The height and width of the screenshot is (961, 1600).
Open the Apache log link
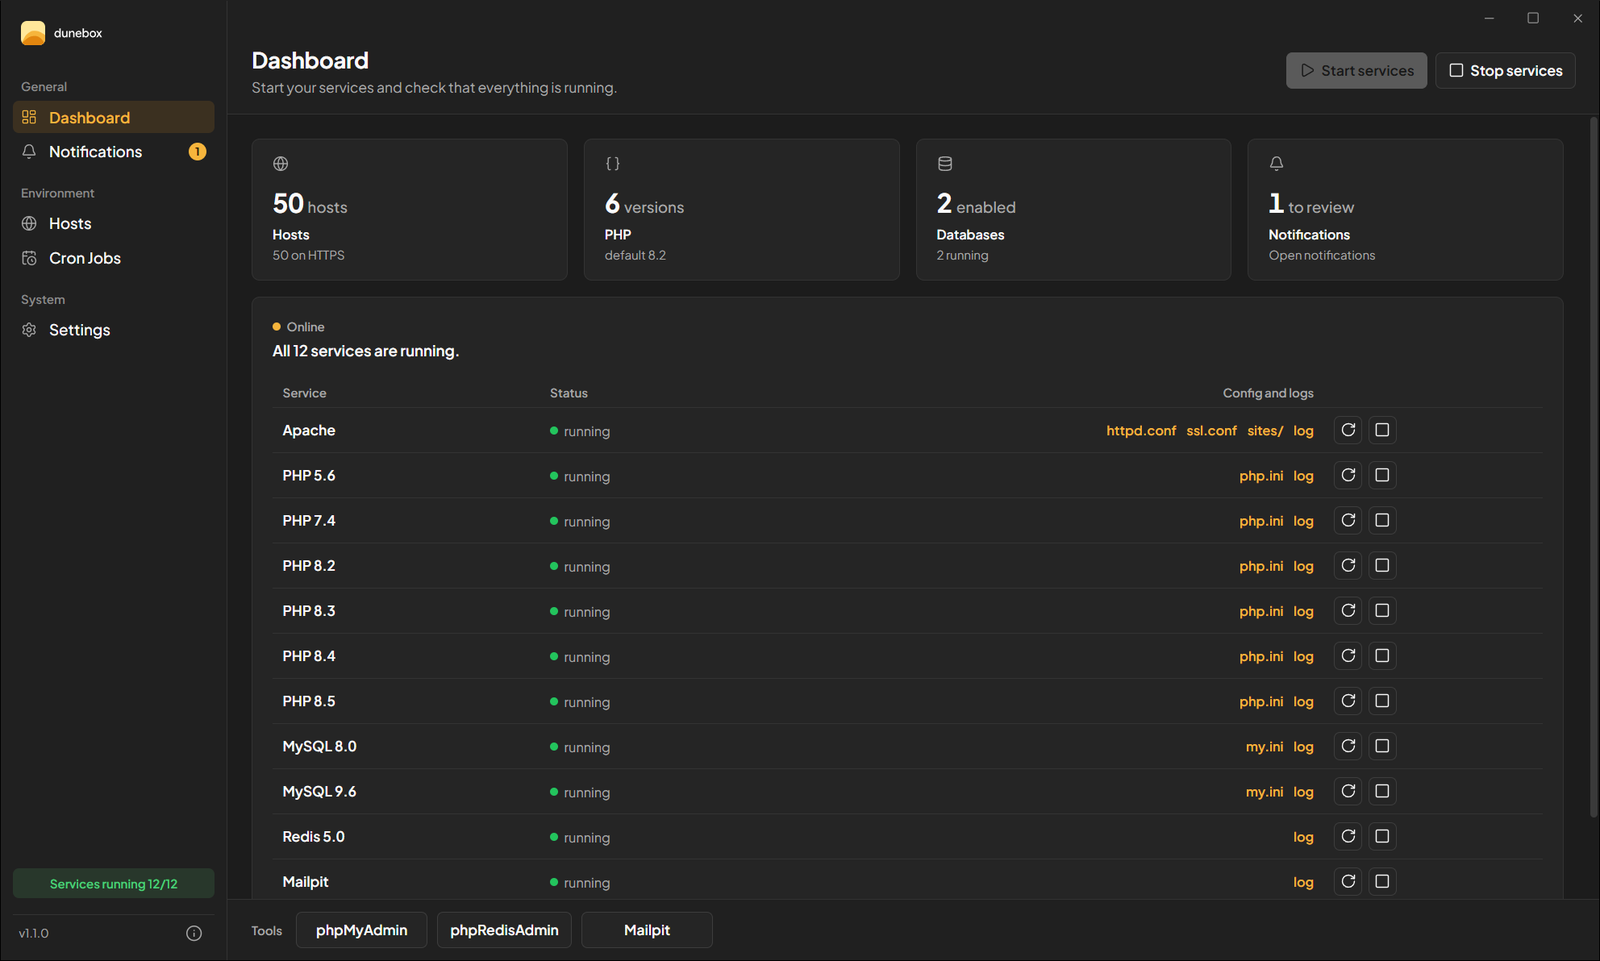(x=1303, y=431)
